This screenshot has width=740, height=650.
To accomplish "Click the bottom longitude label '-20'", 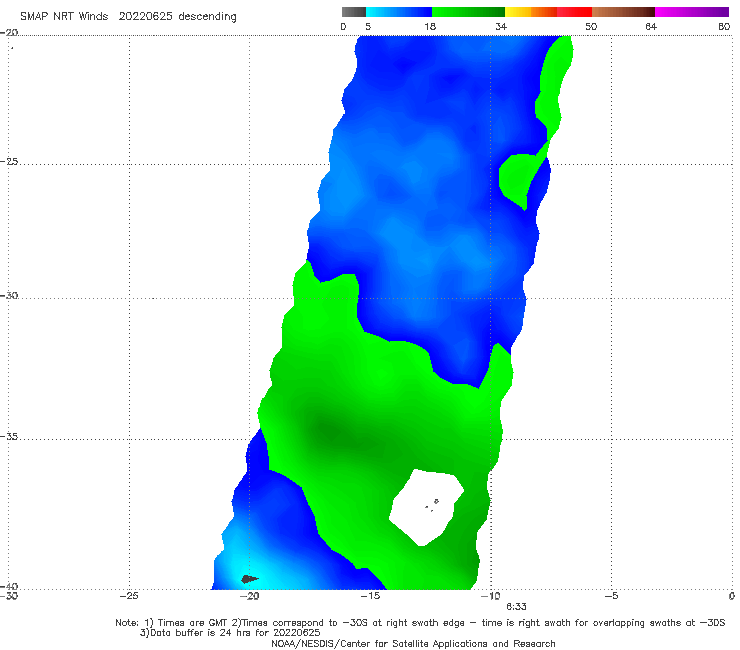I will click(x=249, y=596).
